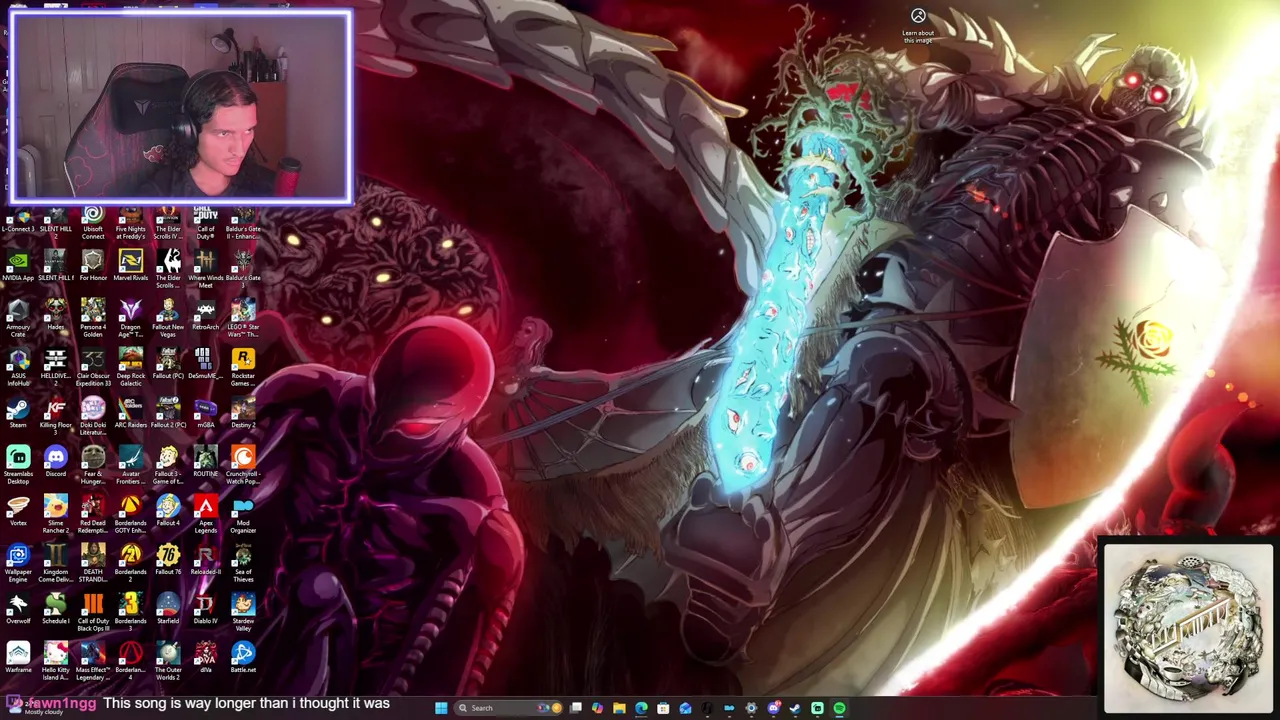Open the Overwolf shortcut

18,609
